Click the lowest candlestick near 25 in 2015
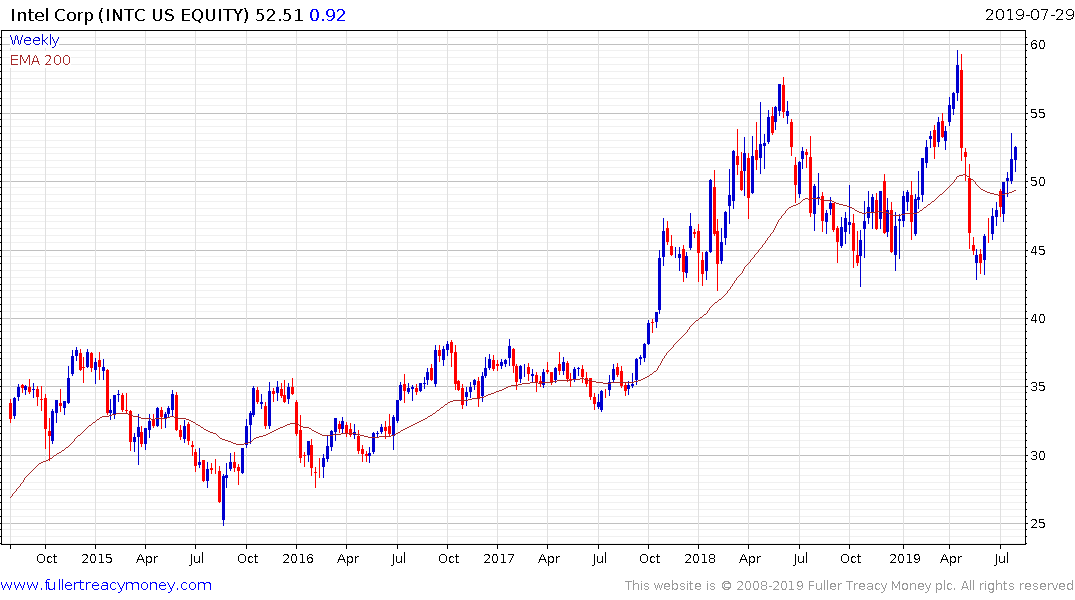This screenshot has width=1075, height=600. click(224, 499)
